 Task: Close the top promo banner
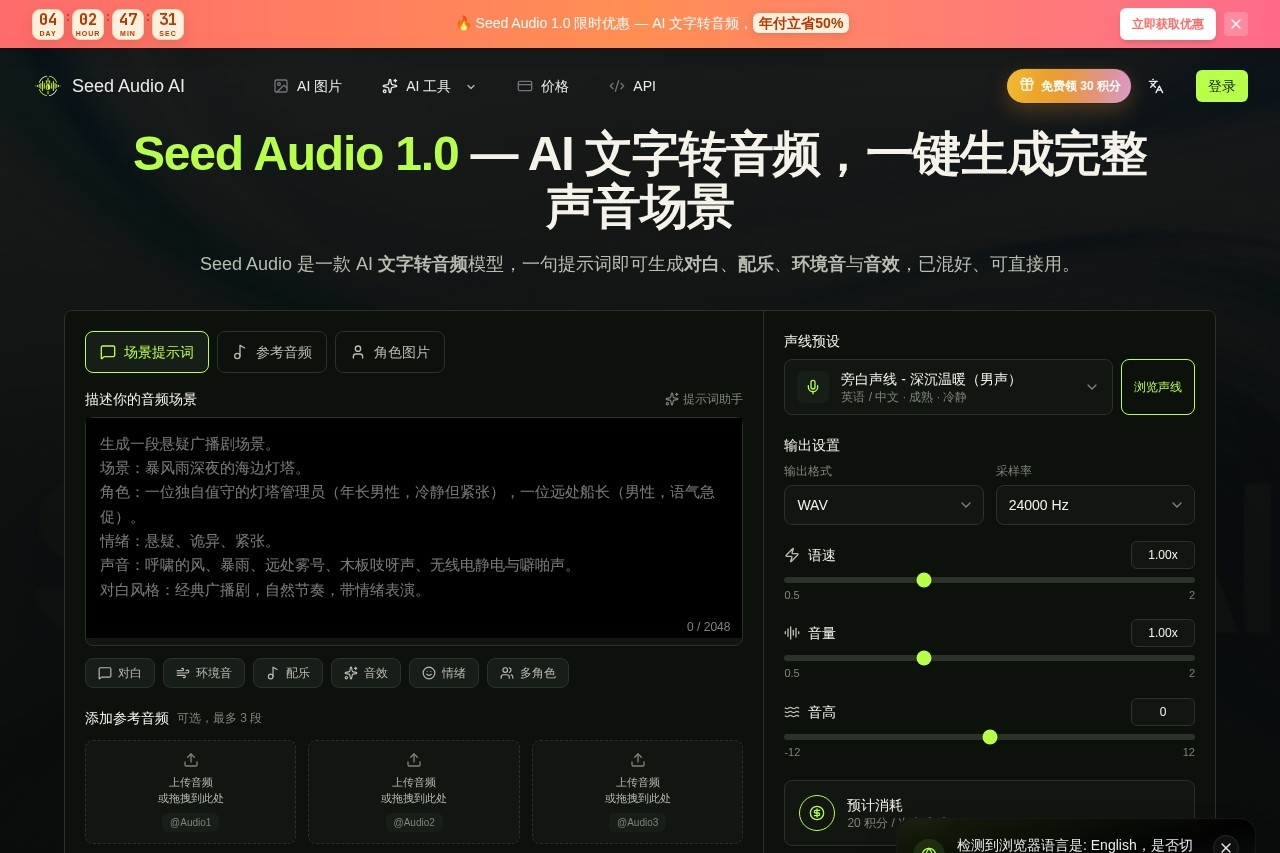[x=1236, y=24]
